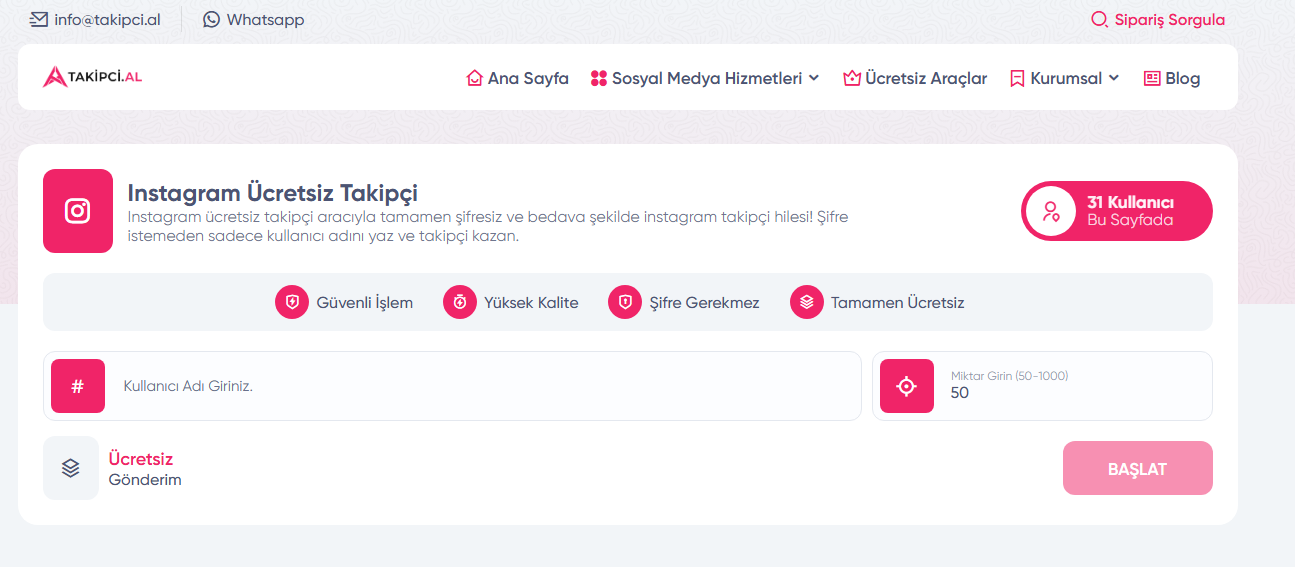
Task: Click the Yüksek Kalite stopwatch icon
Action: (460, 302)
